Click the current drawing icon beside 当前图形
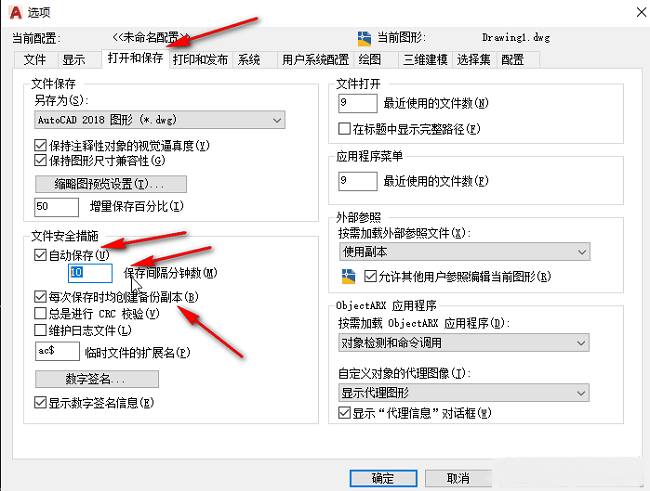The height and width of the screenshot is (491, 650). 364,39
